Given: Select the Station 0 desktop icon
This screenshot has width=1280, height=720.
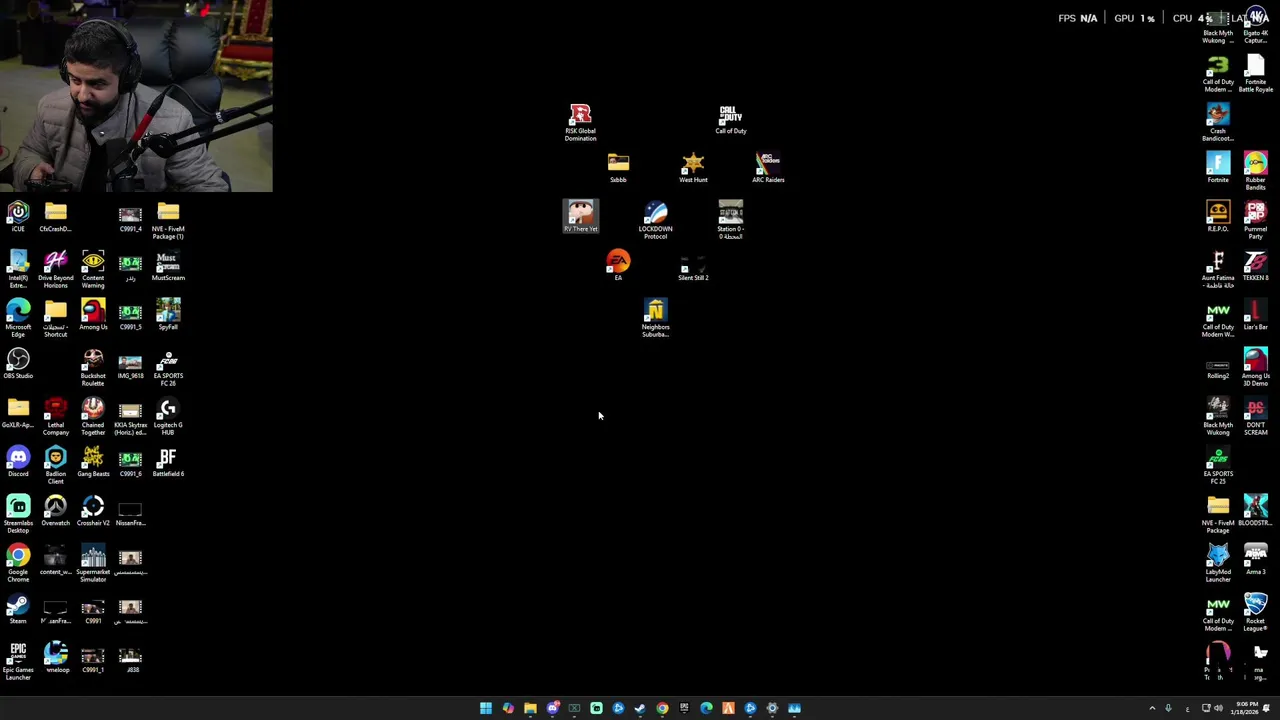Looking at the screenshot, I should (x=730, y=221).
